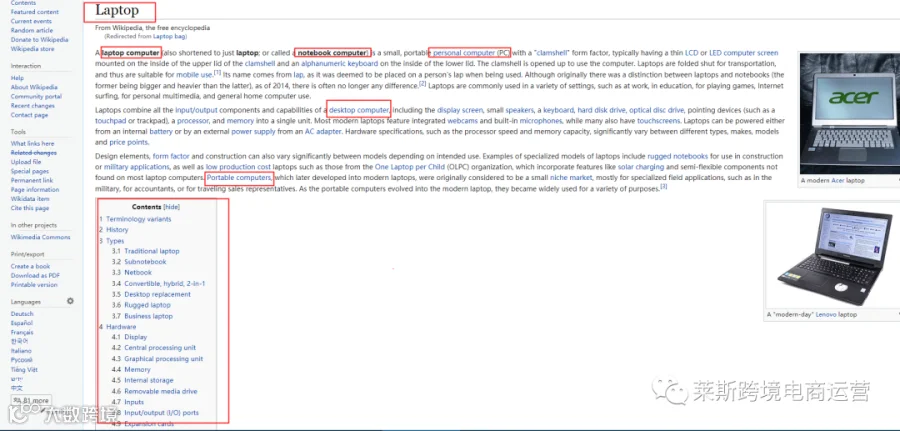
Task: Switch language to Deutsch
Action: [x=22, y=314]
